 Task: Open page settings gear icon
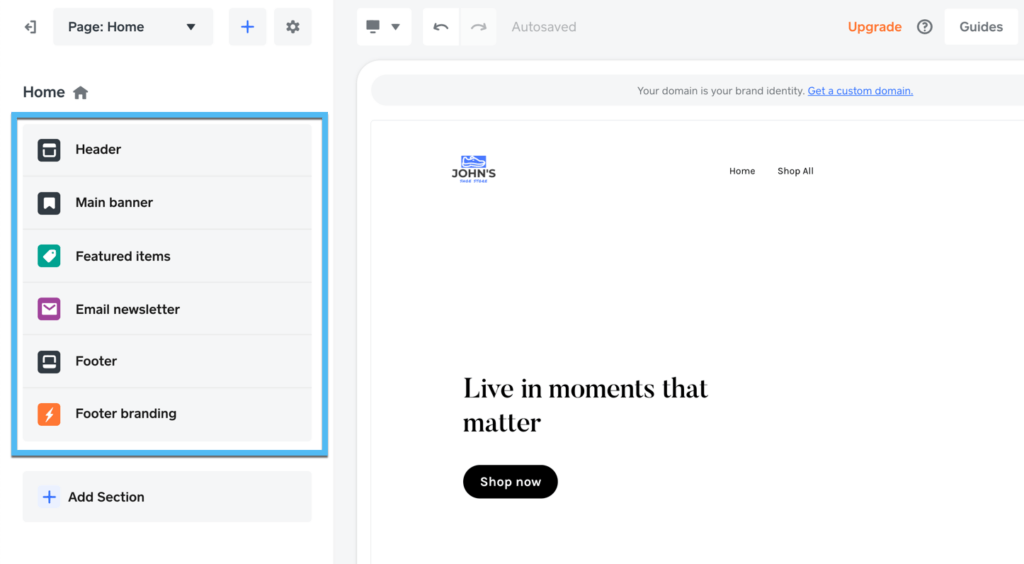click(293, 27)
